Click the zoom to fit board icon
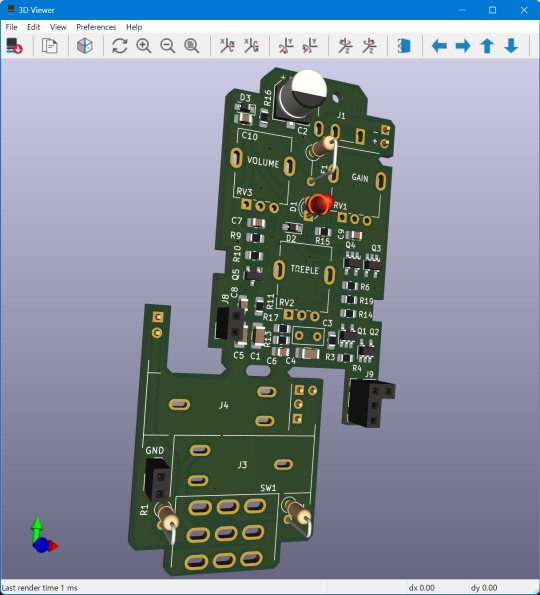This screenshot has height=595, width=540. tap(191, 46)
